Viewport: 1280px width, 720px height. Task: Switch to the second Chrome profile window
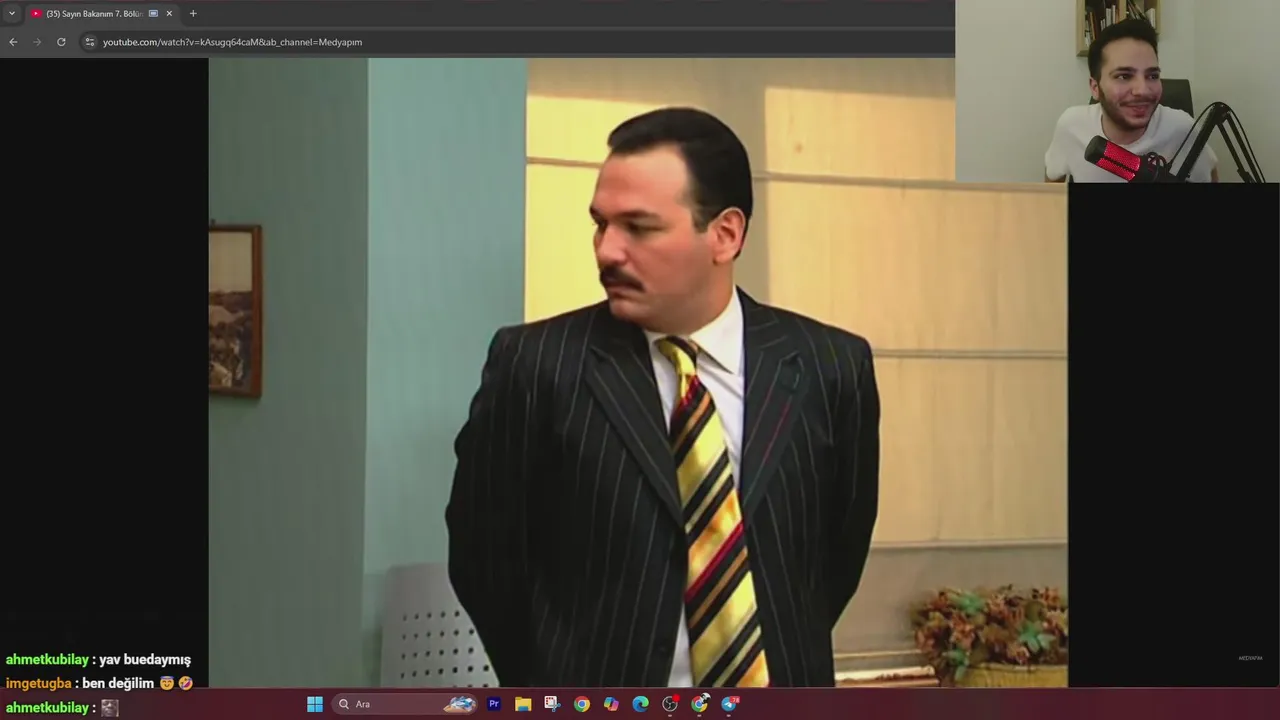(700, 704)
